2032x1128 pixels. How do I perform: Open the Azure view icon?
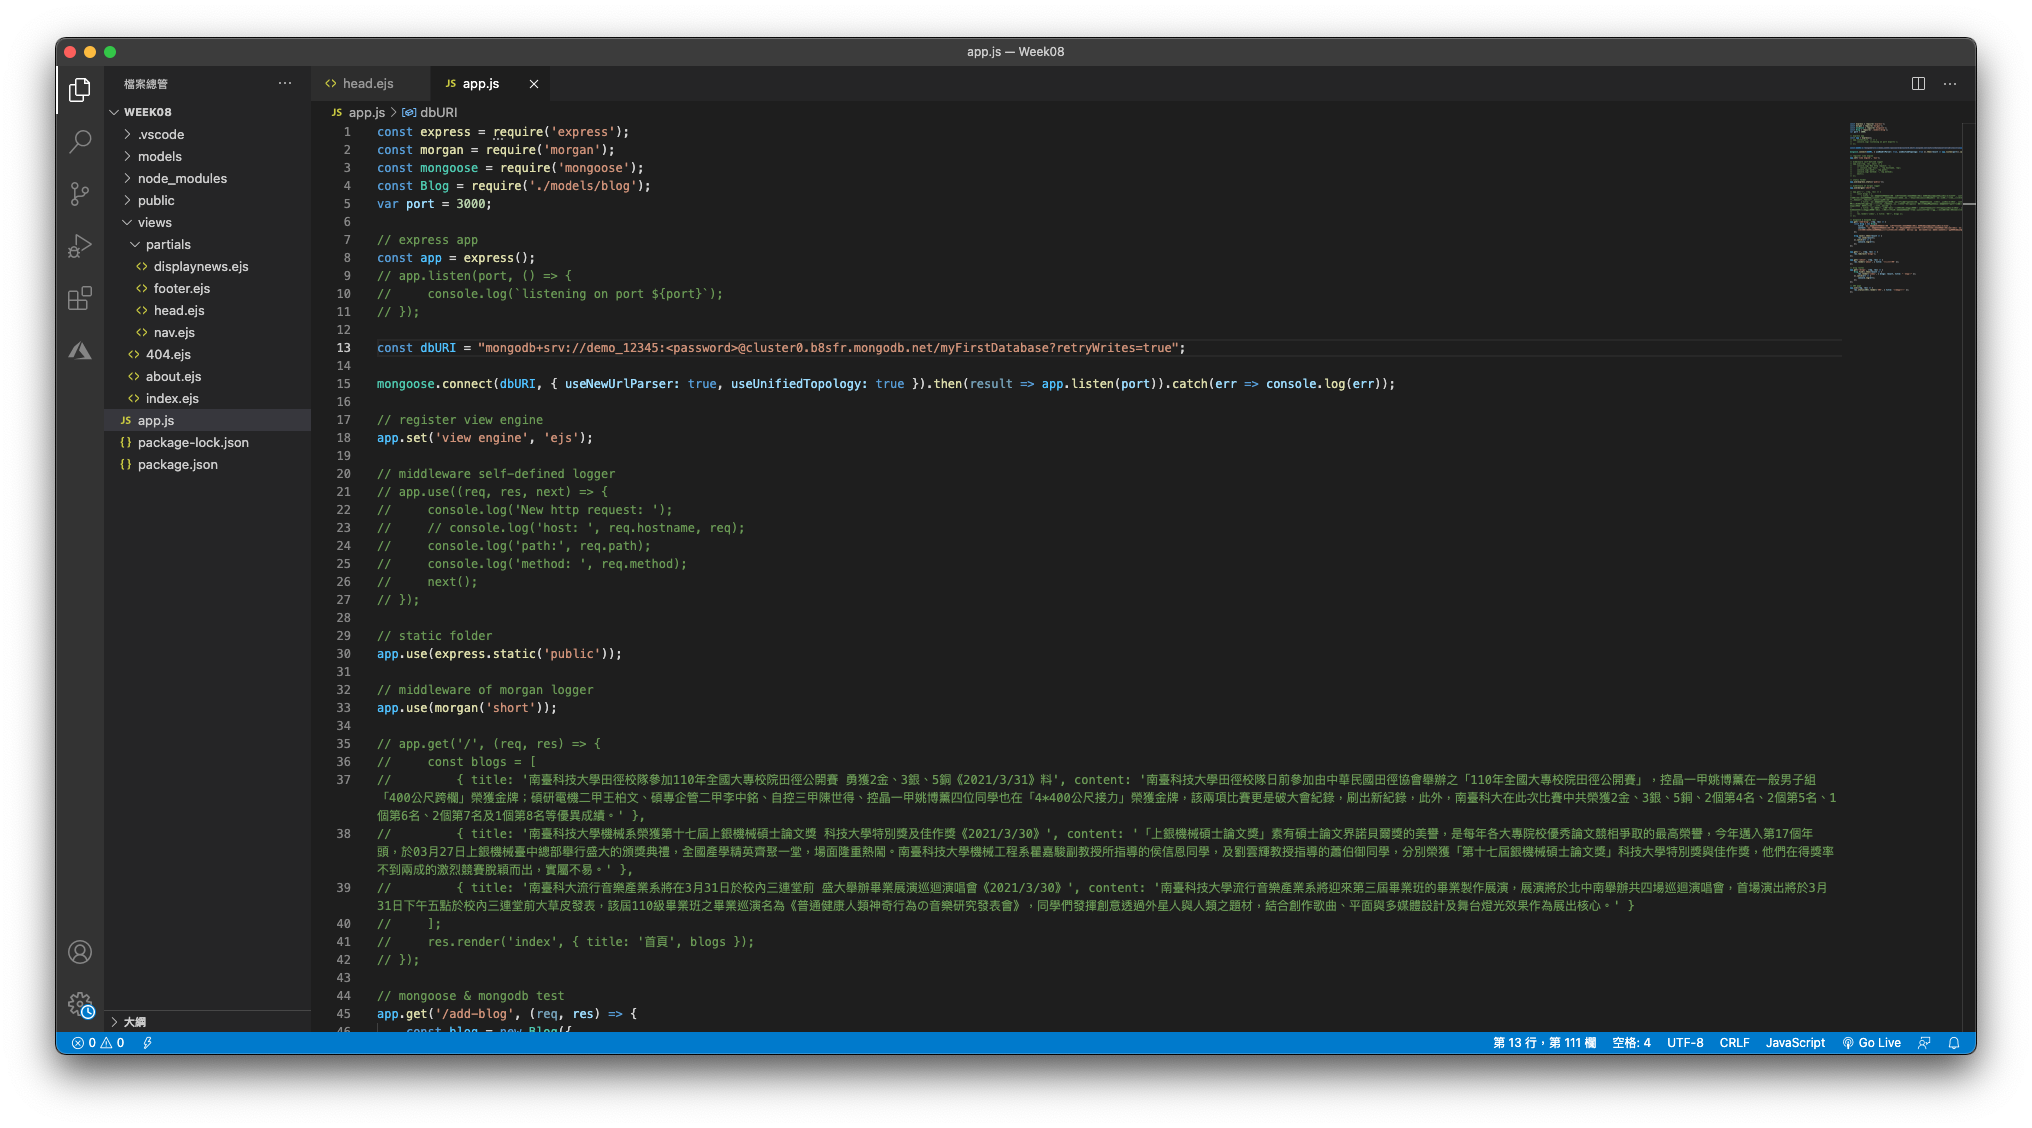[x=80, y=351]
